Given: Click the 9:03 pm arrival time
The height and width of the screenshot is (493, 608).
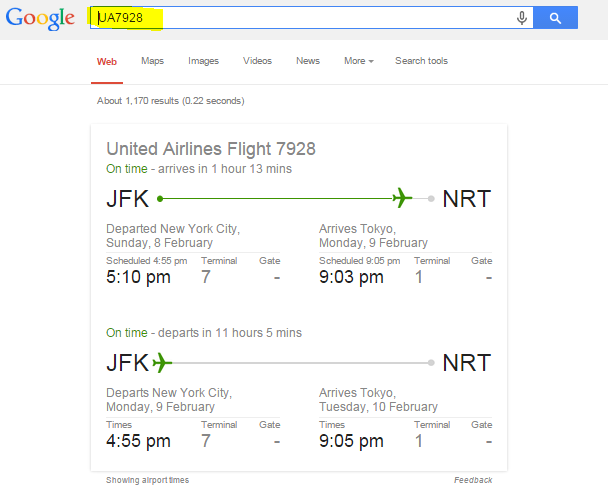Looking at the screenshot, I should (351, 277).
